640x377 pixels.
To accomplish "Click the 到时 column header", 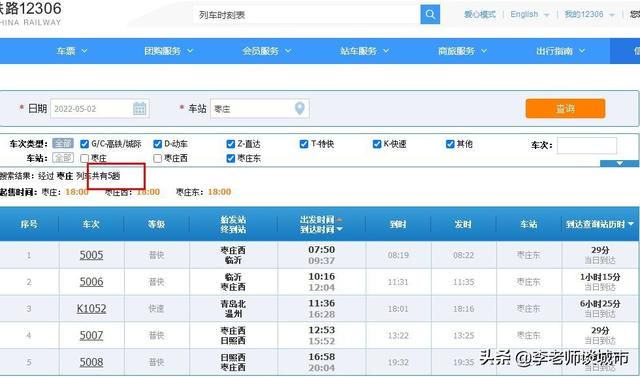I will (x=398, y=224).
